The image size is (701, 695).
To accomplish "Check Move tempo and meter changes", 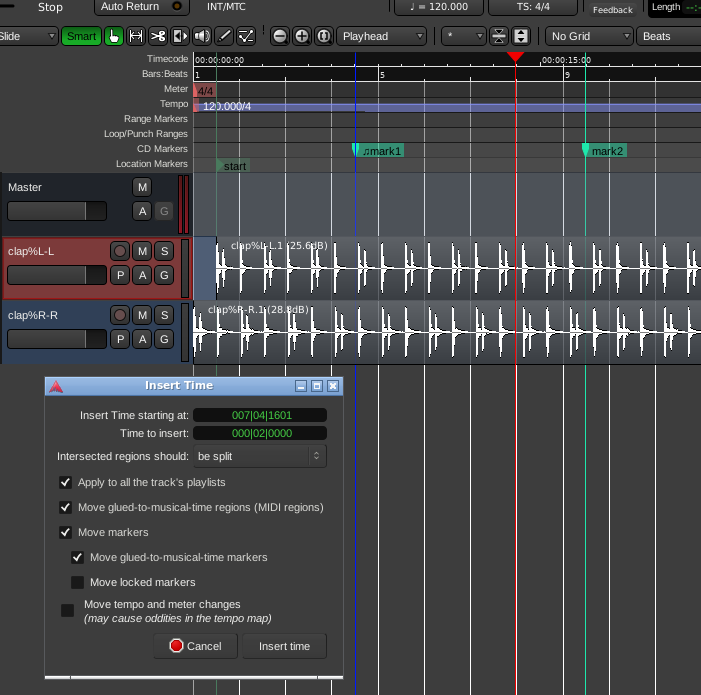I will pos(68,610).
